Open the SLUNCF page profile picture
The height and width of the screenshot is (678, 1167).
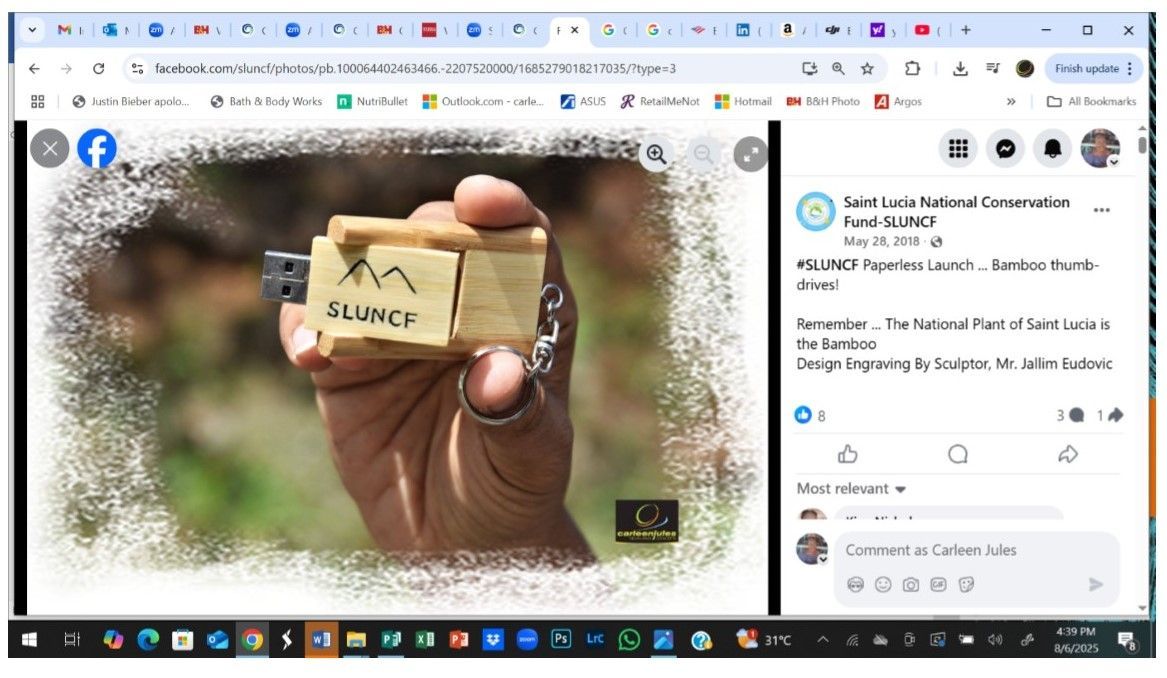point(816,211)
